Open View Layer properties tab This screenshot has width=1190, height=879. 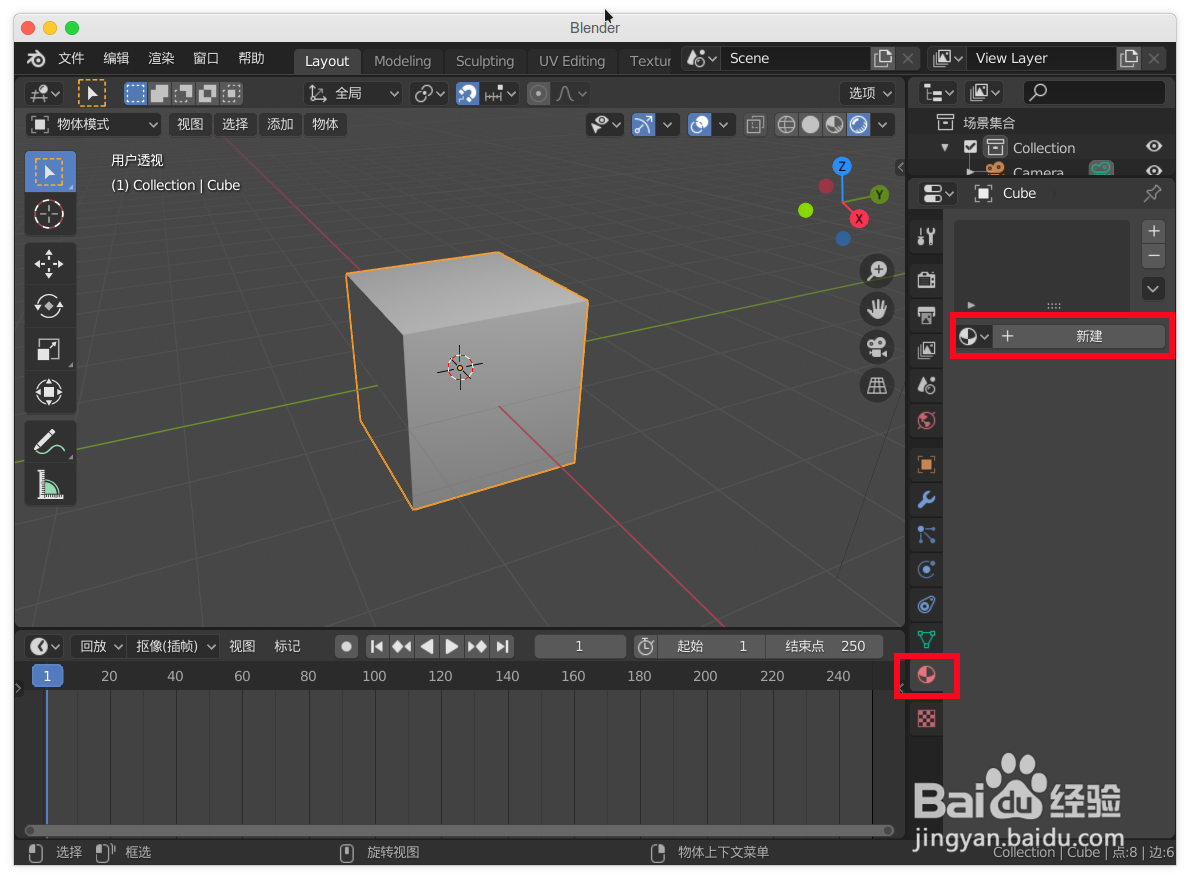point(927,350)
